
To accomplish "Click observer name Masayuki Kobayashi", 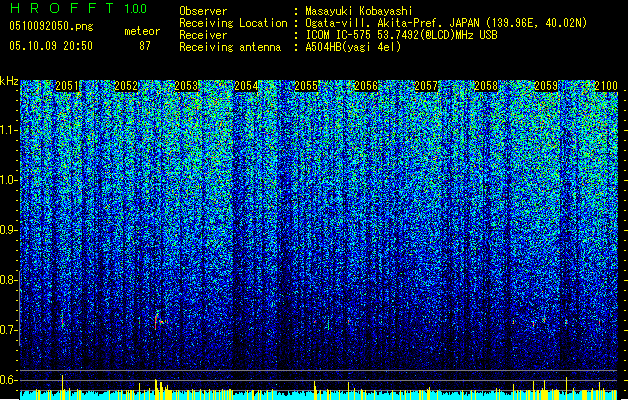I will [359, 11].
